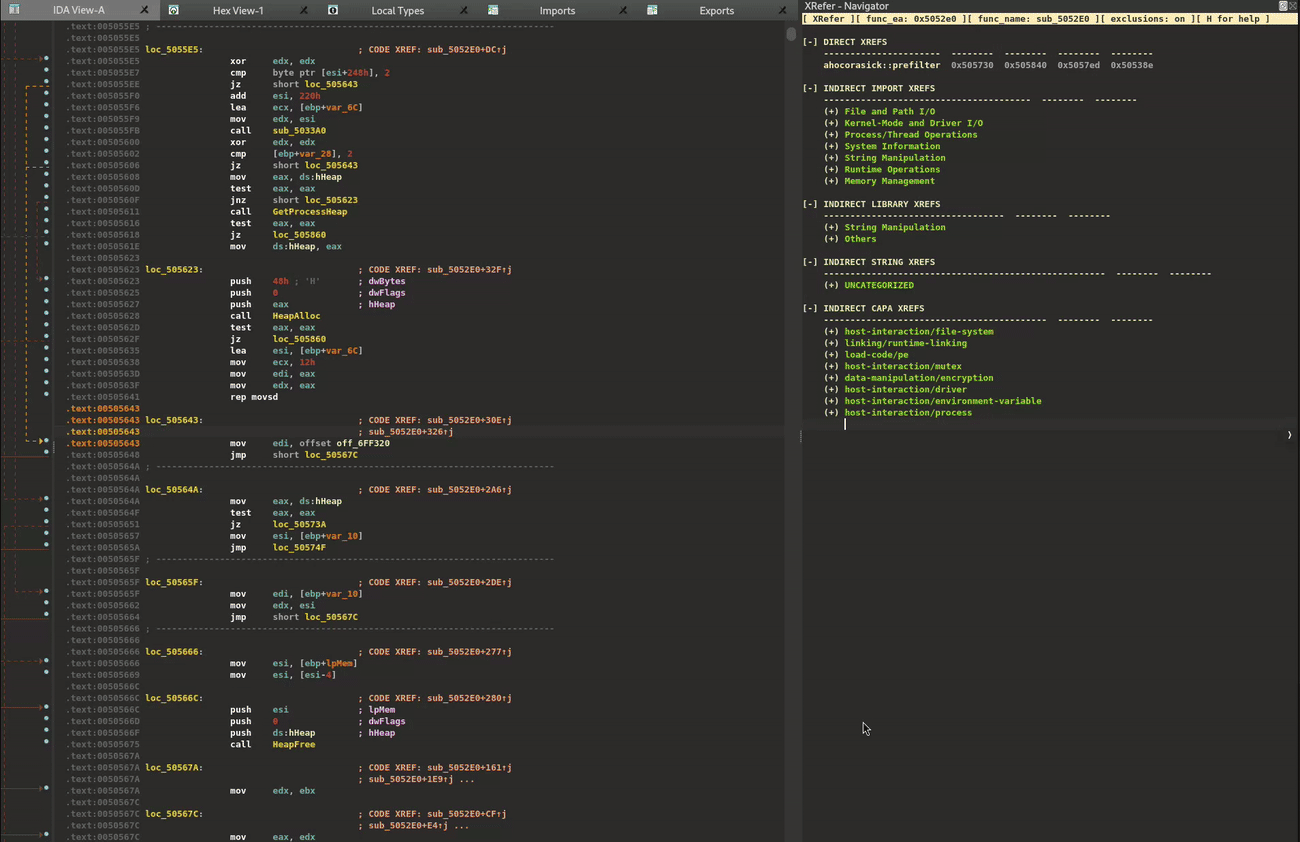Click the loc_505666 label

[x=174, y=652]
